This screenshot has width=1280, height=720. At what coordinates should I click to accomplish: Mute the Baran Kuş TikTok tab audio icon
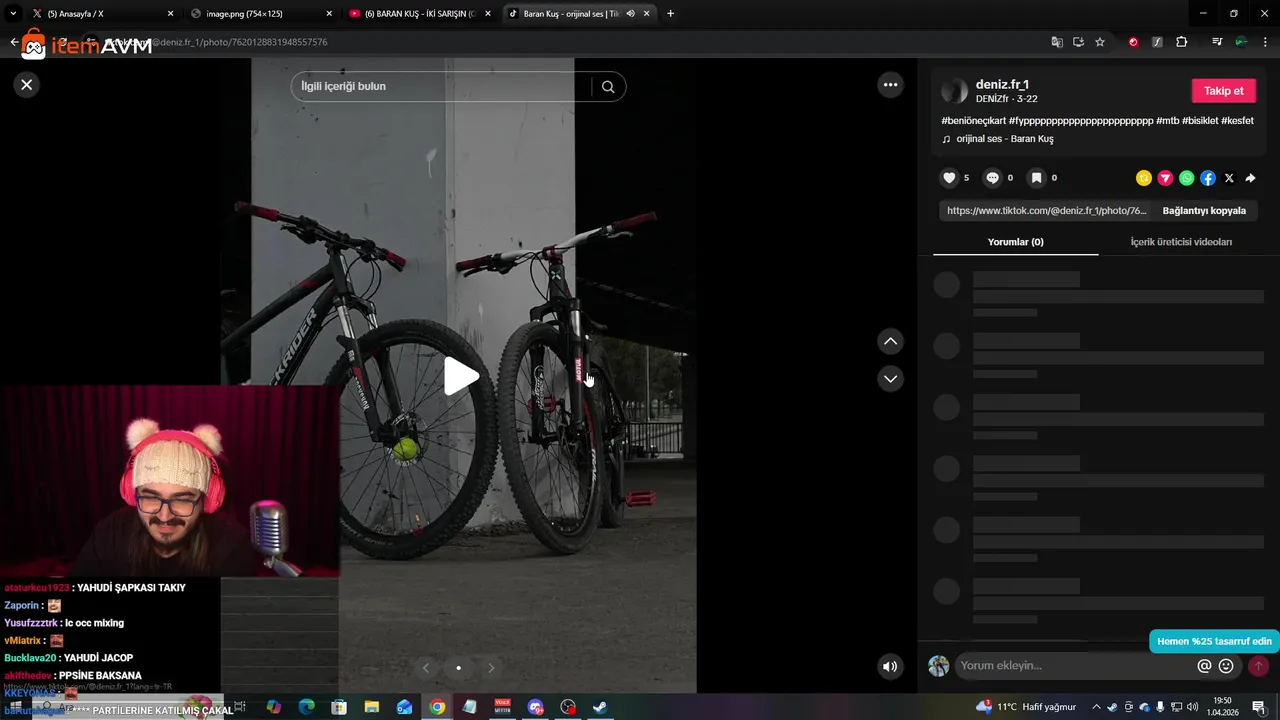click(x=630, y=14)
